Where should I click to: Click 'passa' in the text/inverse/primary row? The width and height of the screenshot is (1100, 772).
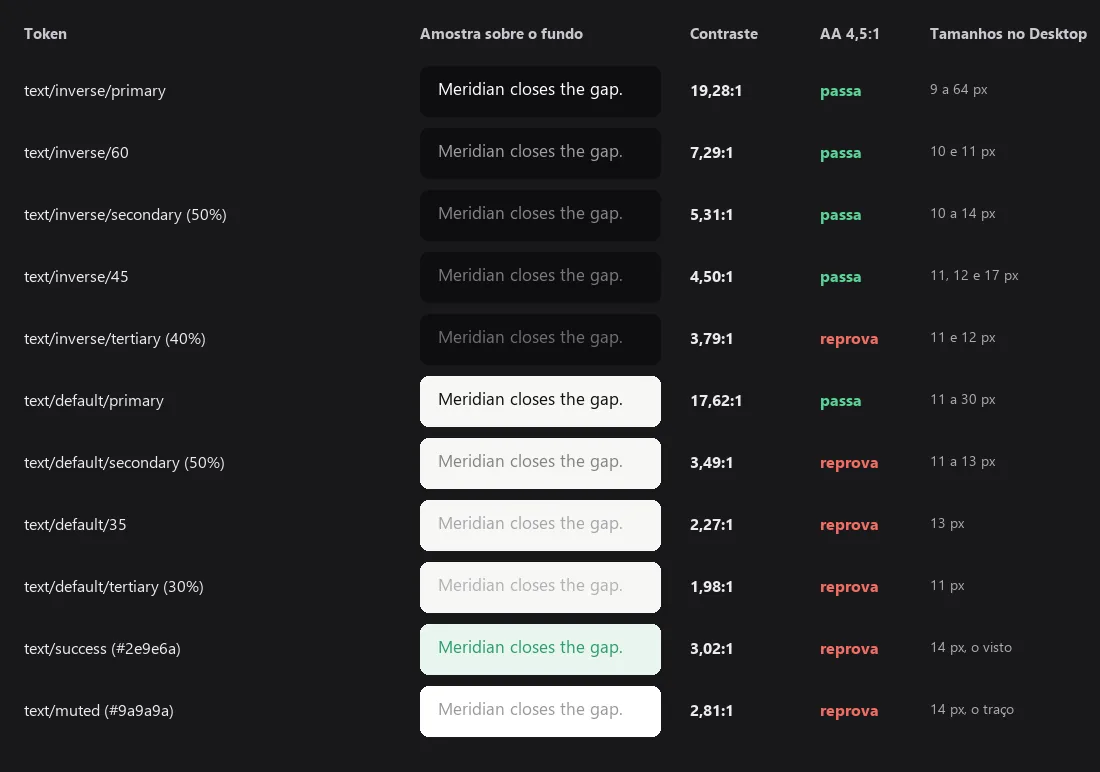(840, 91)
